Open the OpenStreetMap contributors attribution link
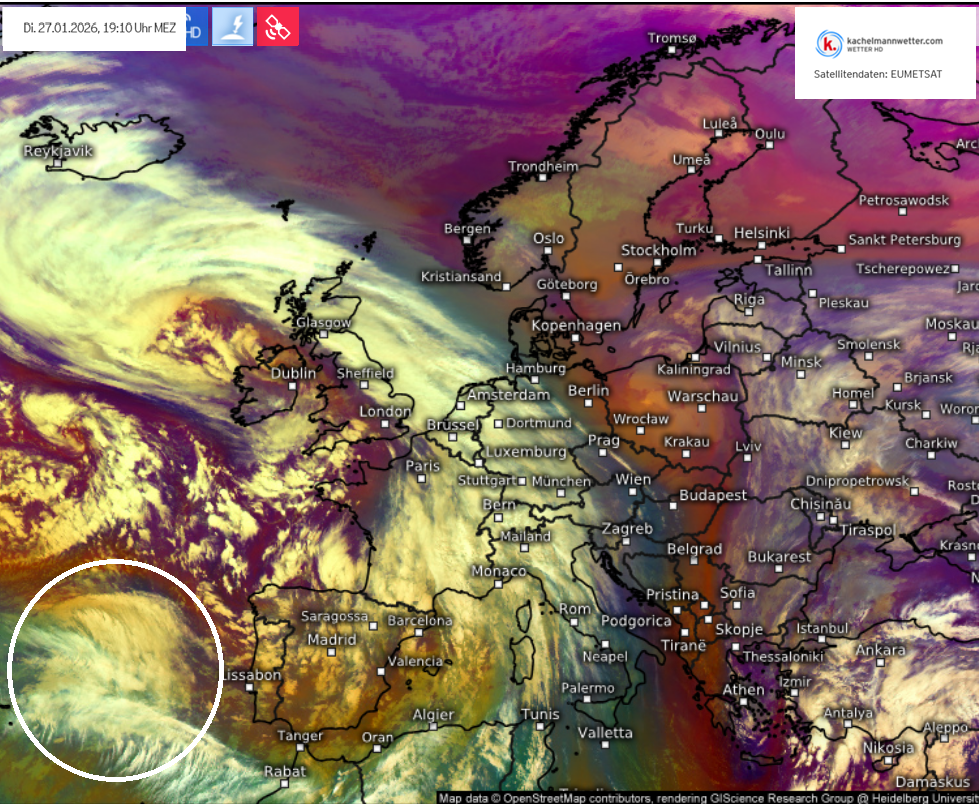The image size is (979, 804). 573,798
